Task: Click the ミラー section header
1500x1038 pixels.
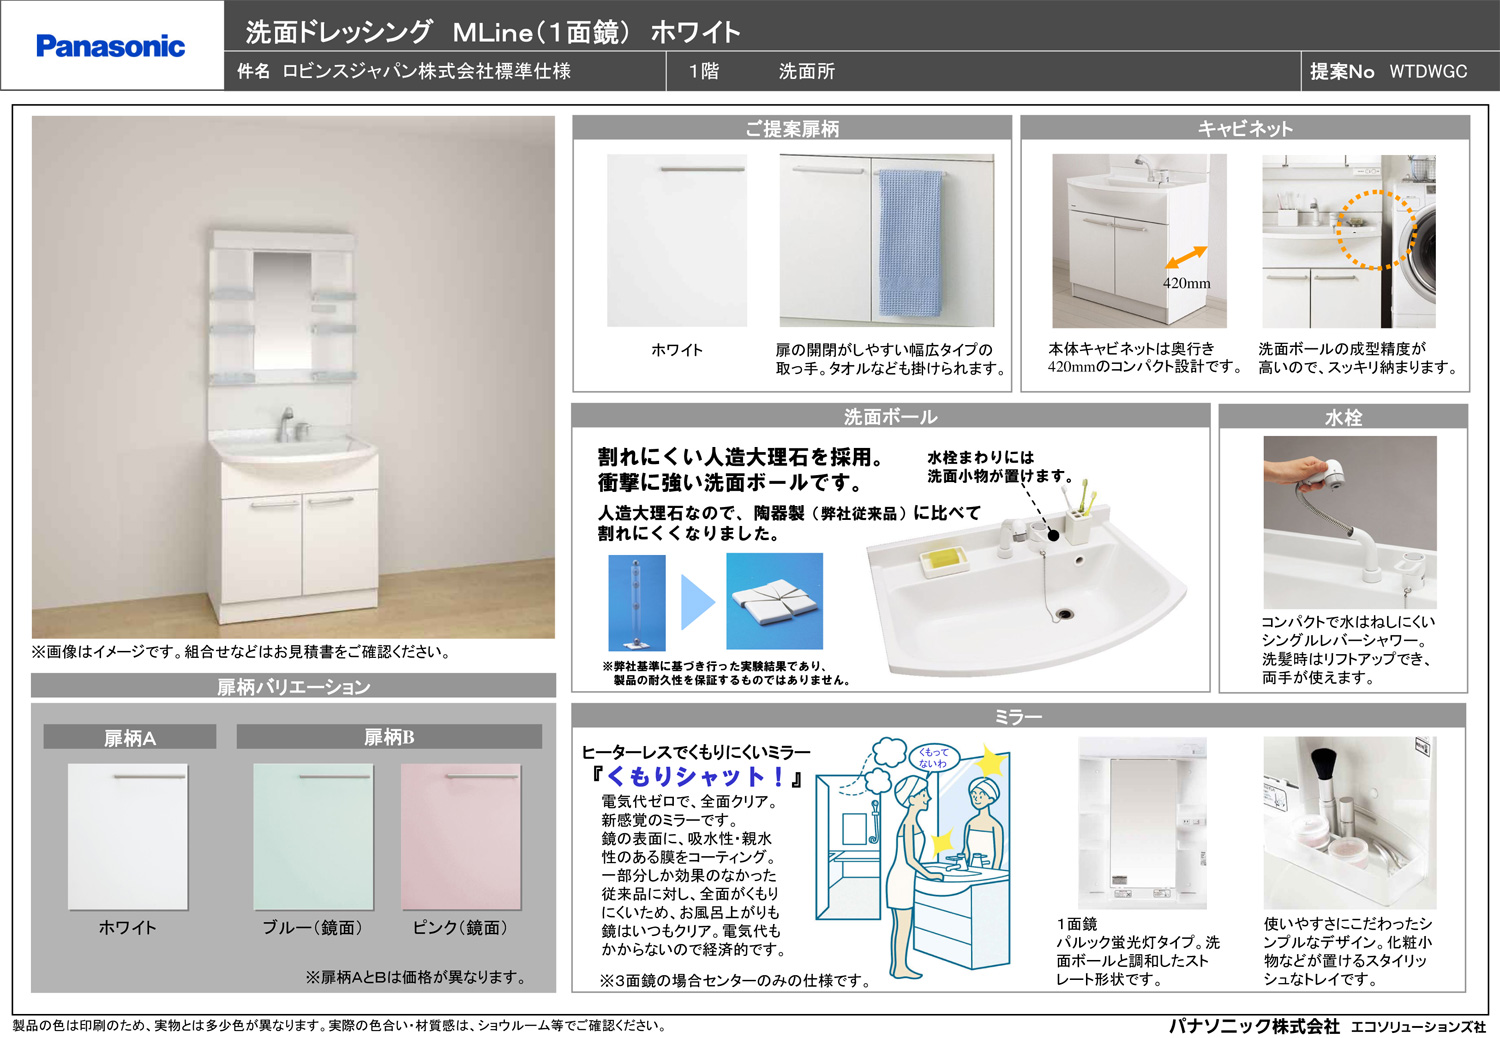Action: point(1018,716)
